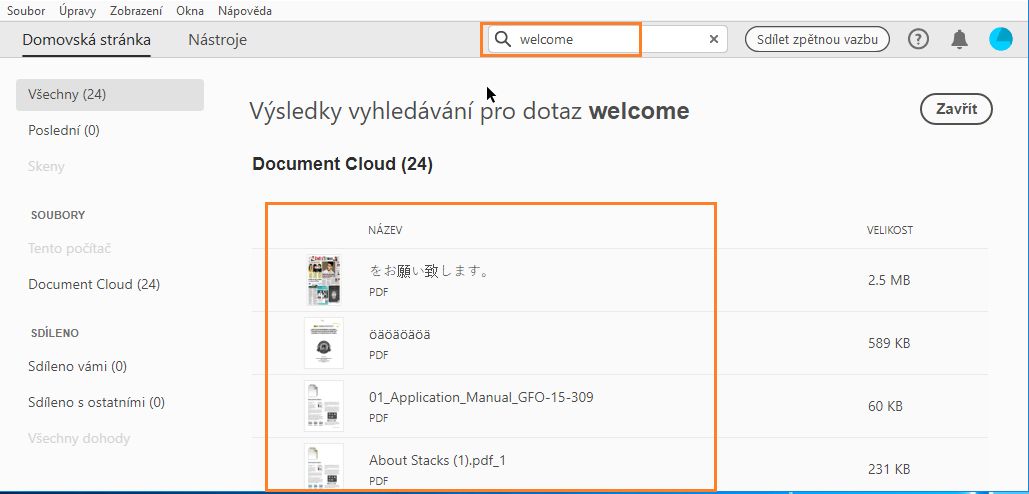Click the 589 KB size value
The height and width of the screenshot is (494, 1029).
click(889, 343)
